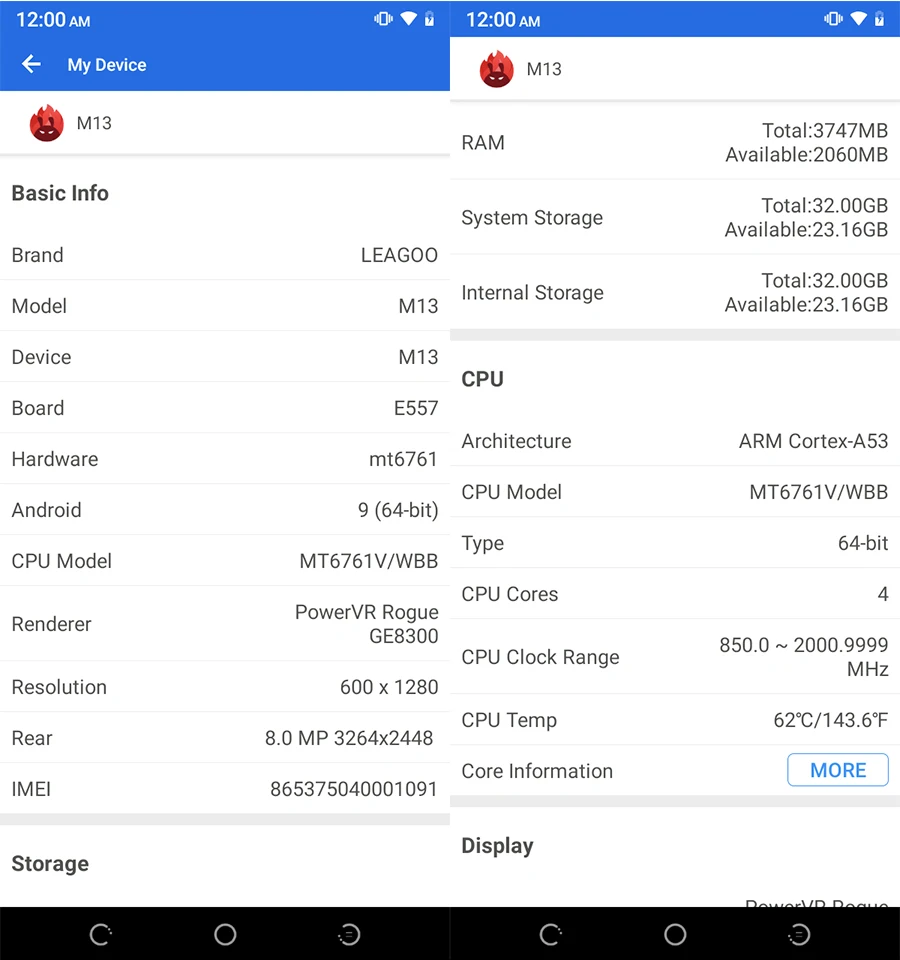This screenshot has width=900, height=960.
Task: Tap the home circle on right screen
Action: coord(675,934)
